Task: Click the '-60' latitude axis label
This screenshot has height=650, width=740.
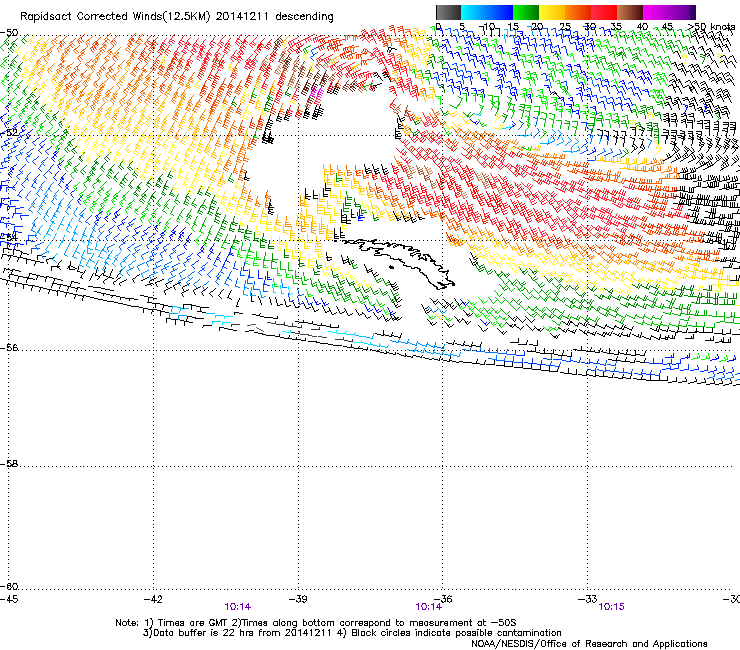Action: pyautogui.click(x=9, y=586)
